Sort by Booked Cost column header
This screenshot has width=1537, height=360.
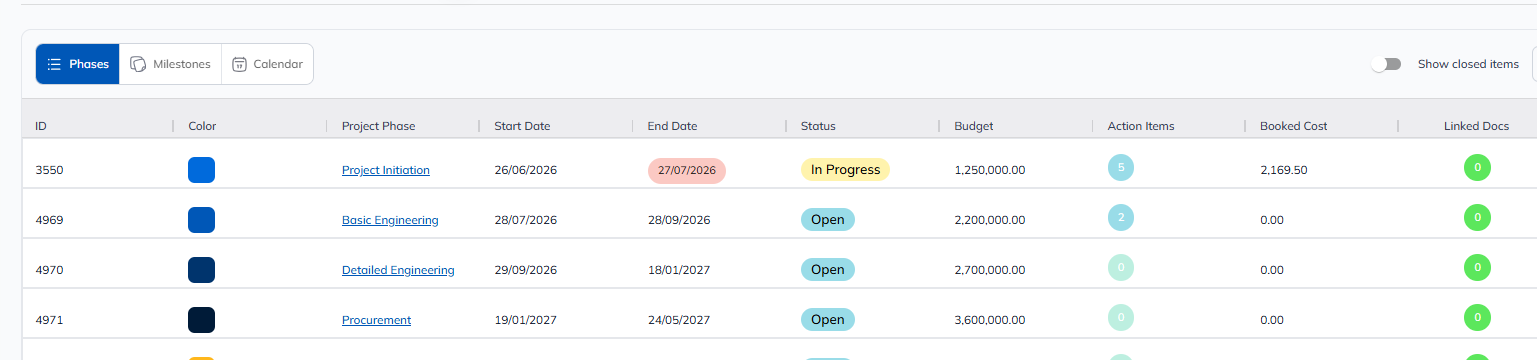[1294, 126]
